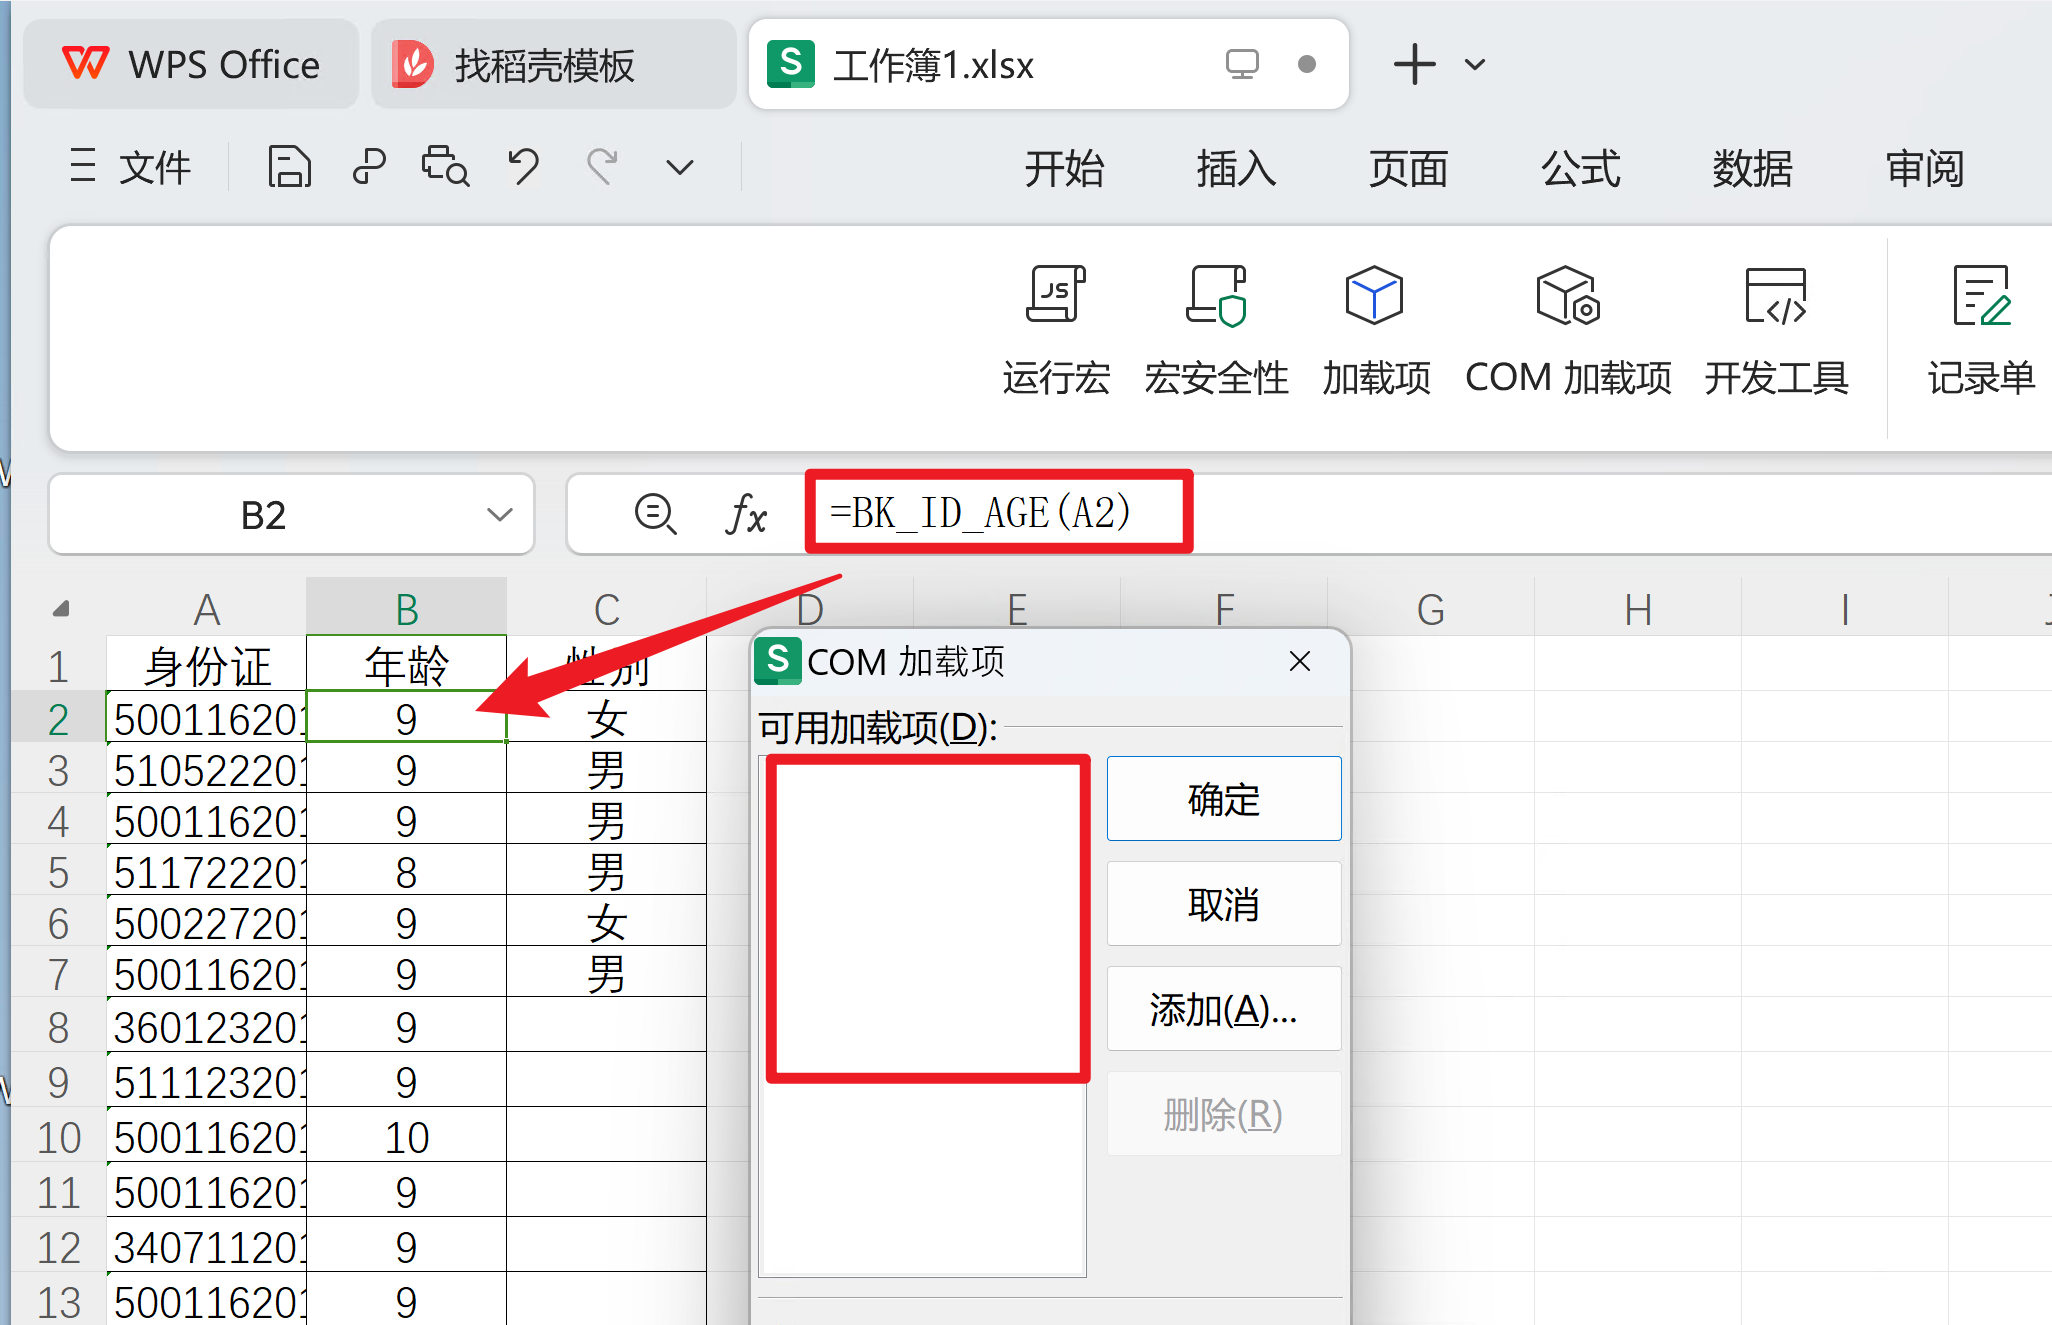This screenshot has height=1325, width=2052.
Task: Click the available add-ins list box
Action: pos(922,1015)
